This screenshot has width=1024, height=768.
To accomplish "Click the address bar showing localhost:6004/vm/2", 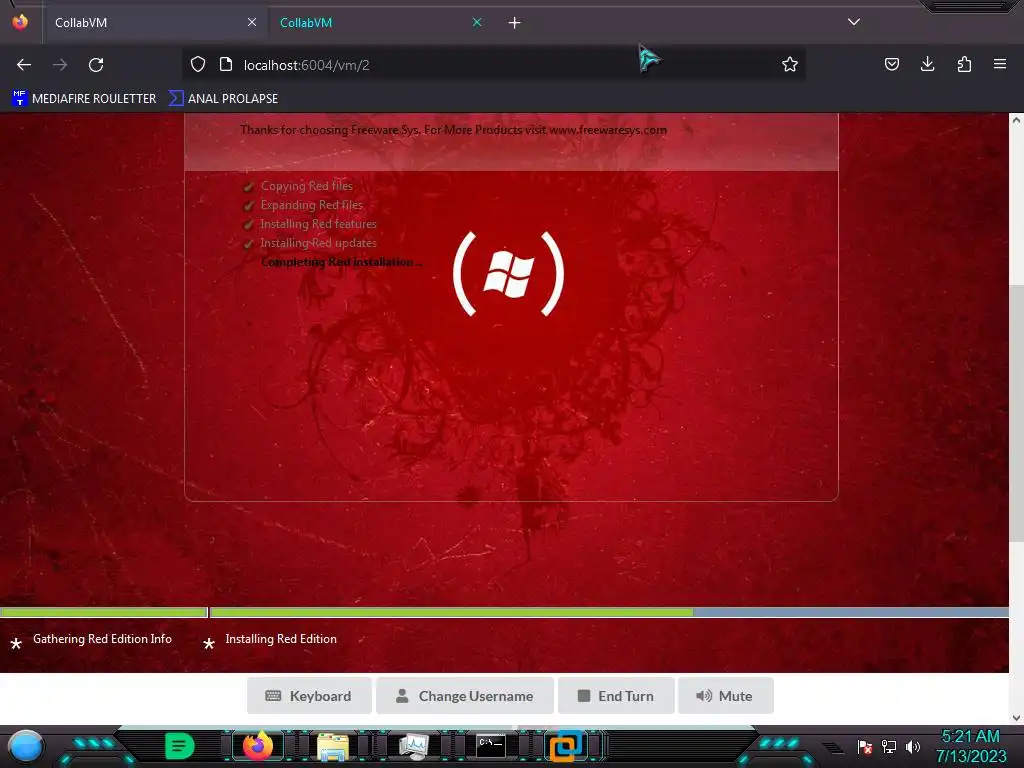I will 493,65.
